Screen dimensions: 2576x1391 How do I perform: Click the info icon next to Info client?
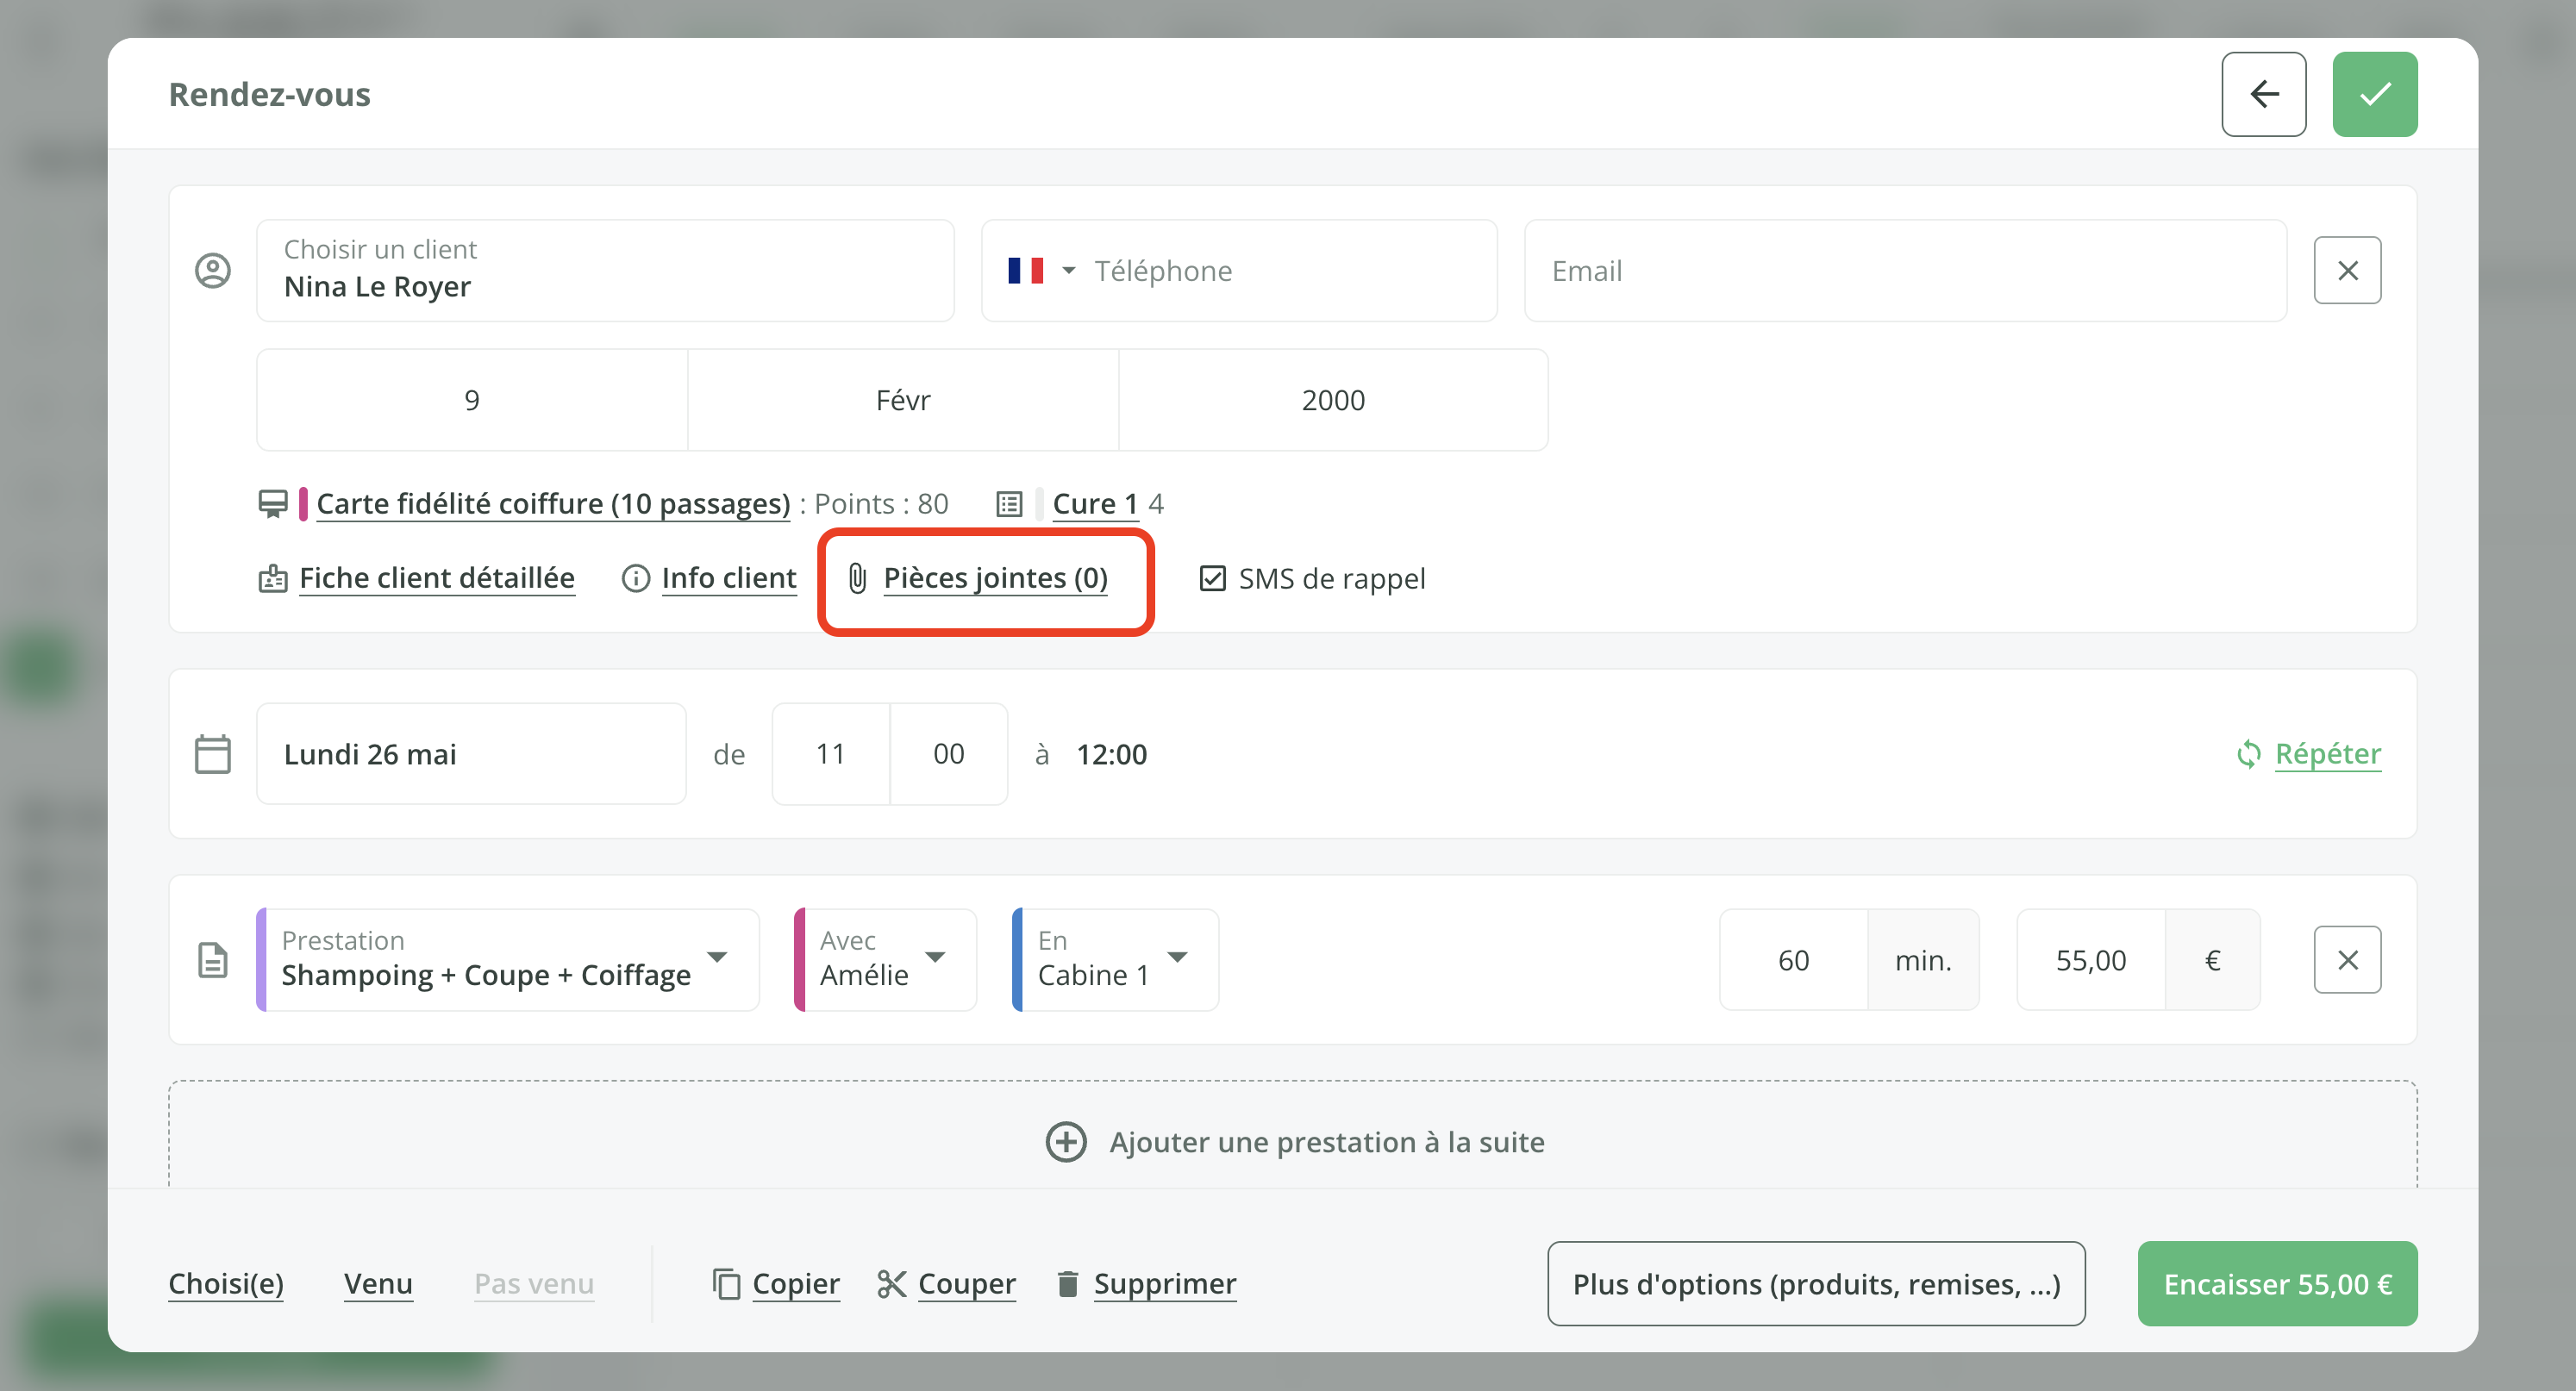tap(637, 578)
